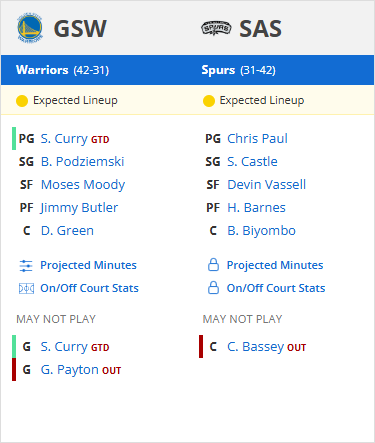Click the lock icon beside Spurs Projected Minutes
The height and width of the screenshot is (443, 375).
click(x=213, y=265)
